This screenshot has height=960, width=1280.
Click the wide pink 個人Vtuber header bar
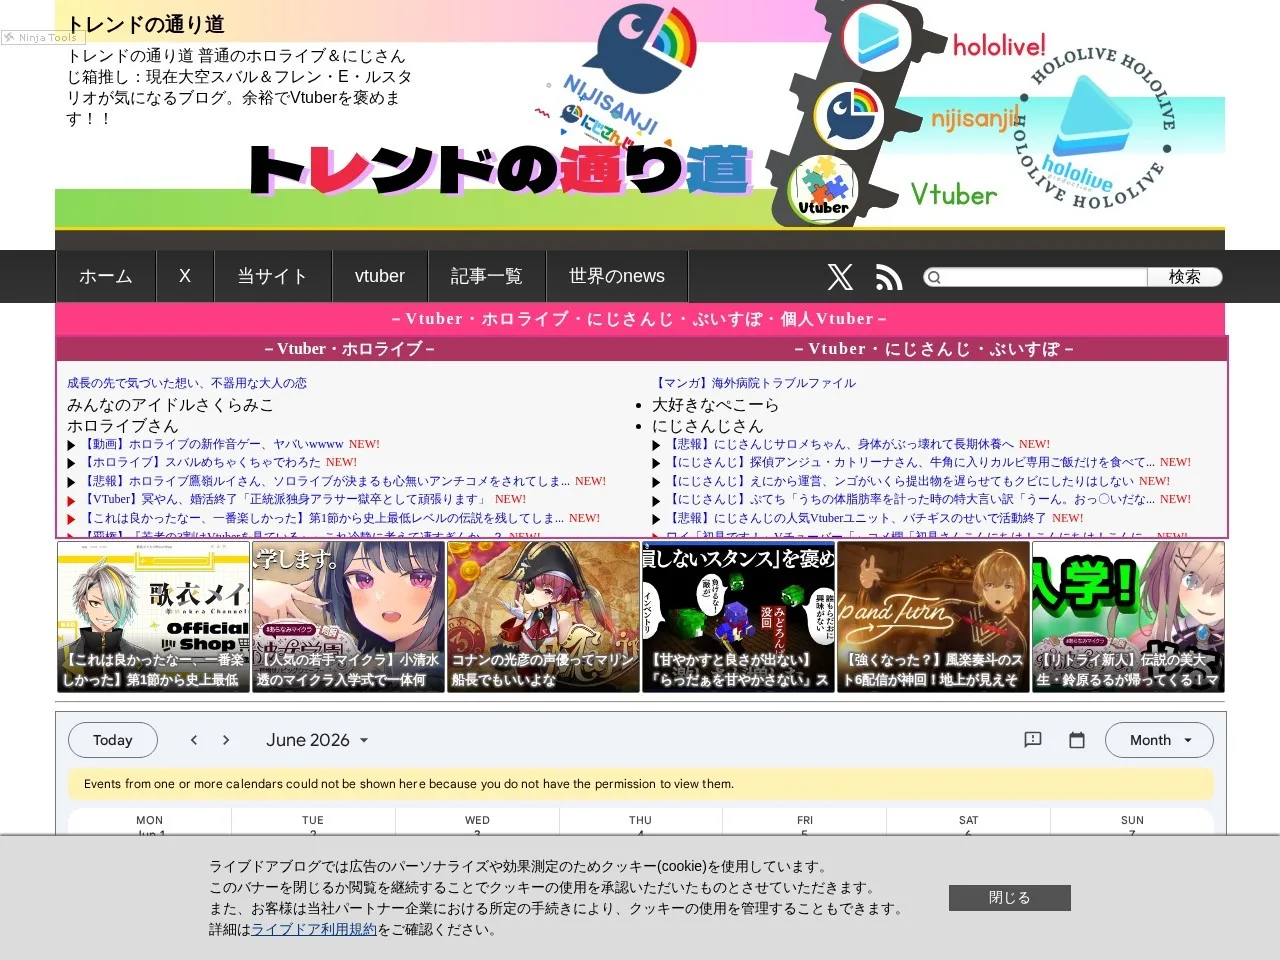640,319
